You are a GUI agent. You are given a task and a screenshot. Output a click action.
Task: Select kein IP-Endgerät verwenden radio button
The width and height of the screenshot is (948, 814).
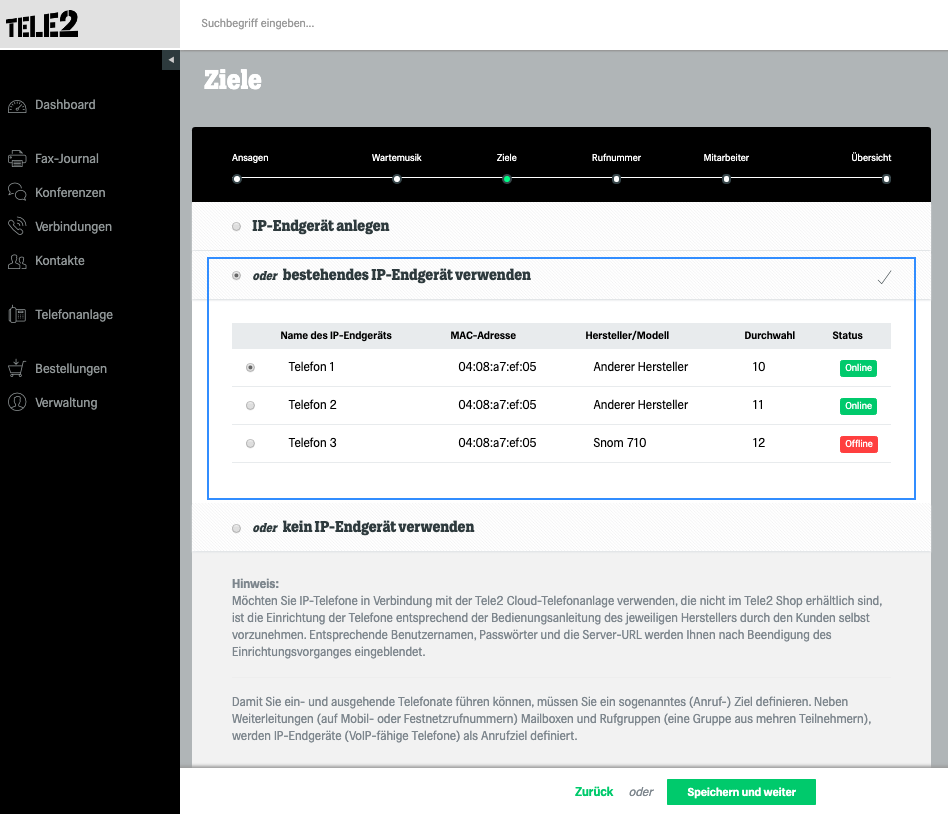[x=236, y=529]
